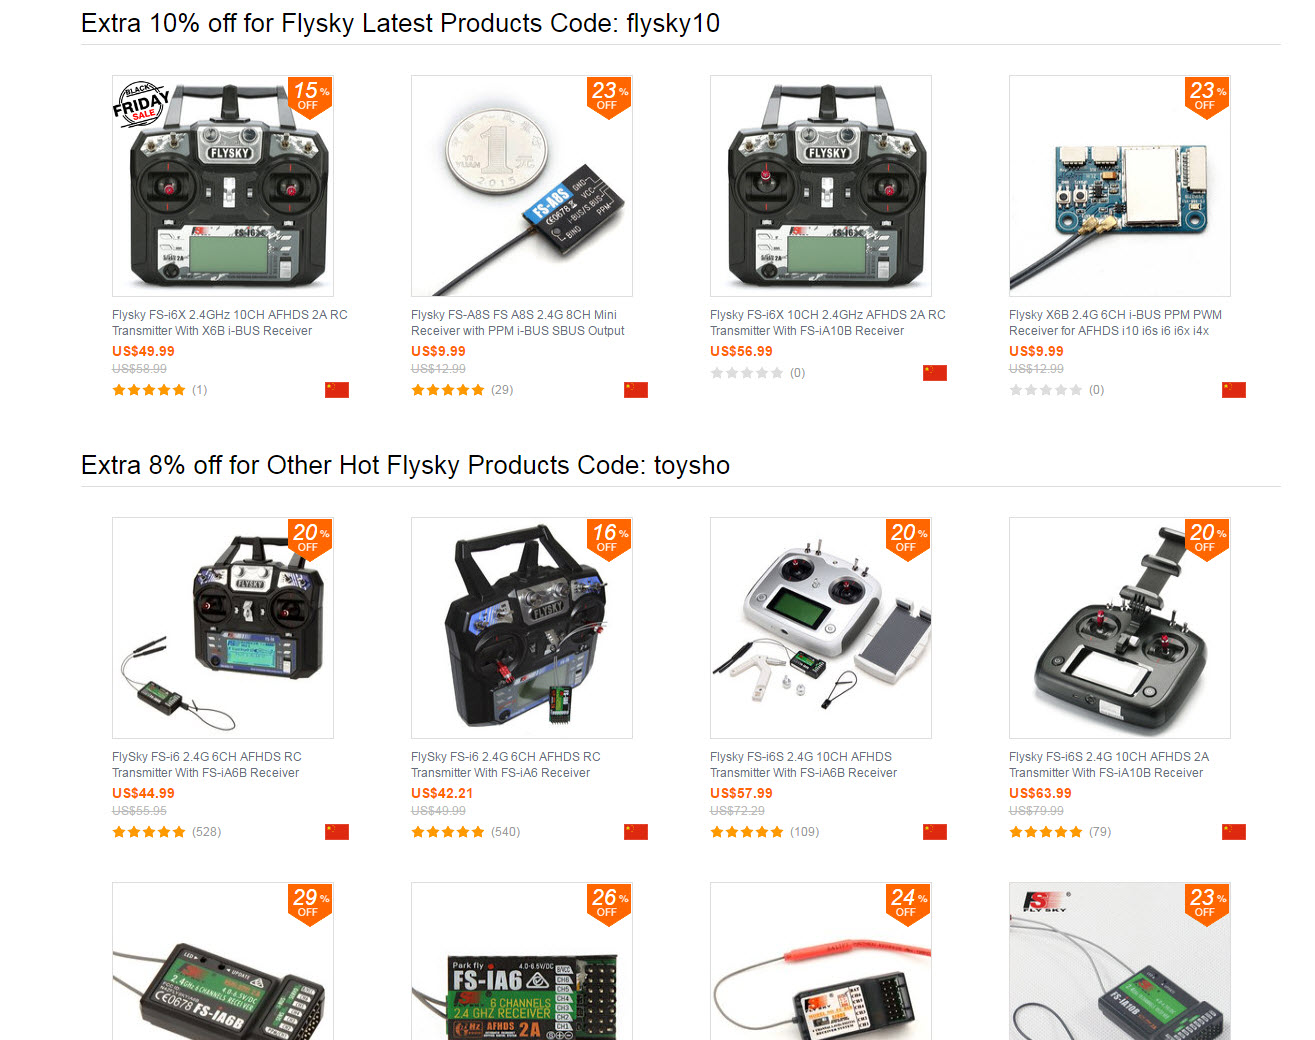This screenshot has height=1040, width=1315.
Task: View the white FS-i6S transmitter product image
Action: pyautogui.click(x=821, y=628)
